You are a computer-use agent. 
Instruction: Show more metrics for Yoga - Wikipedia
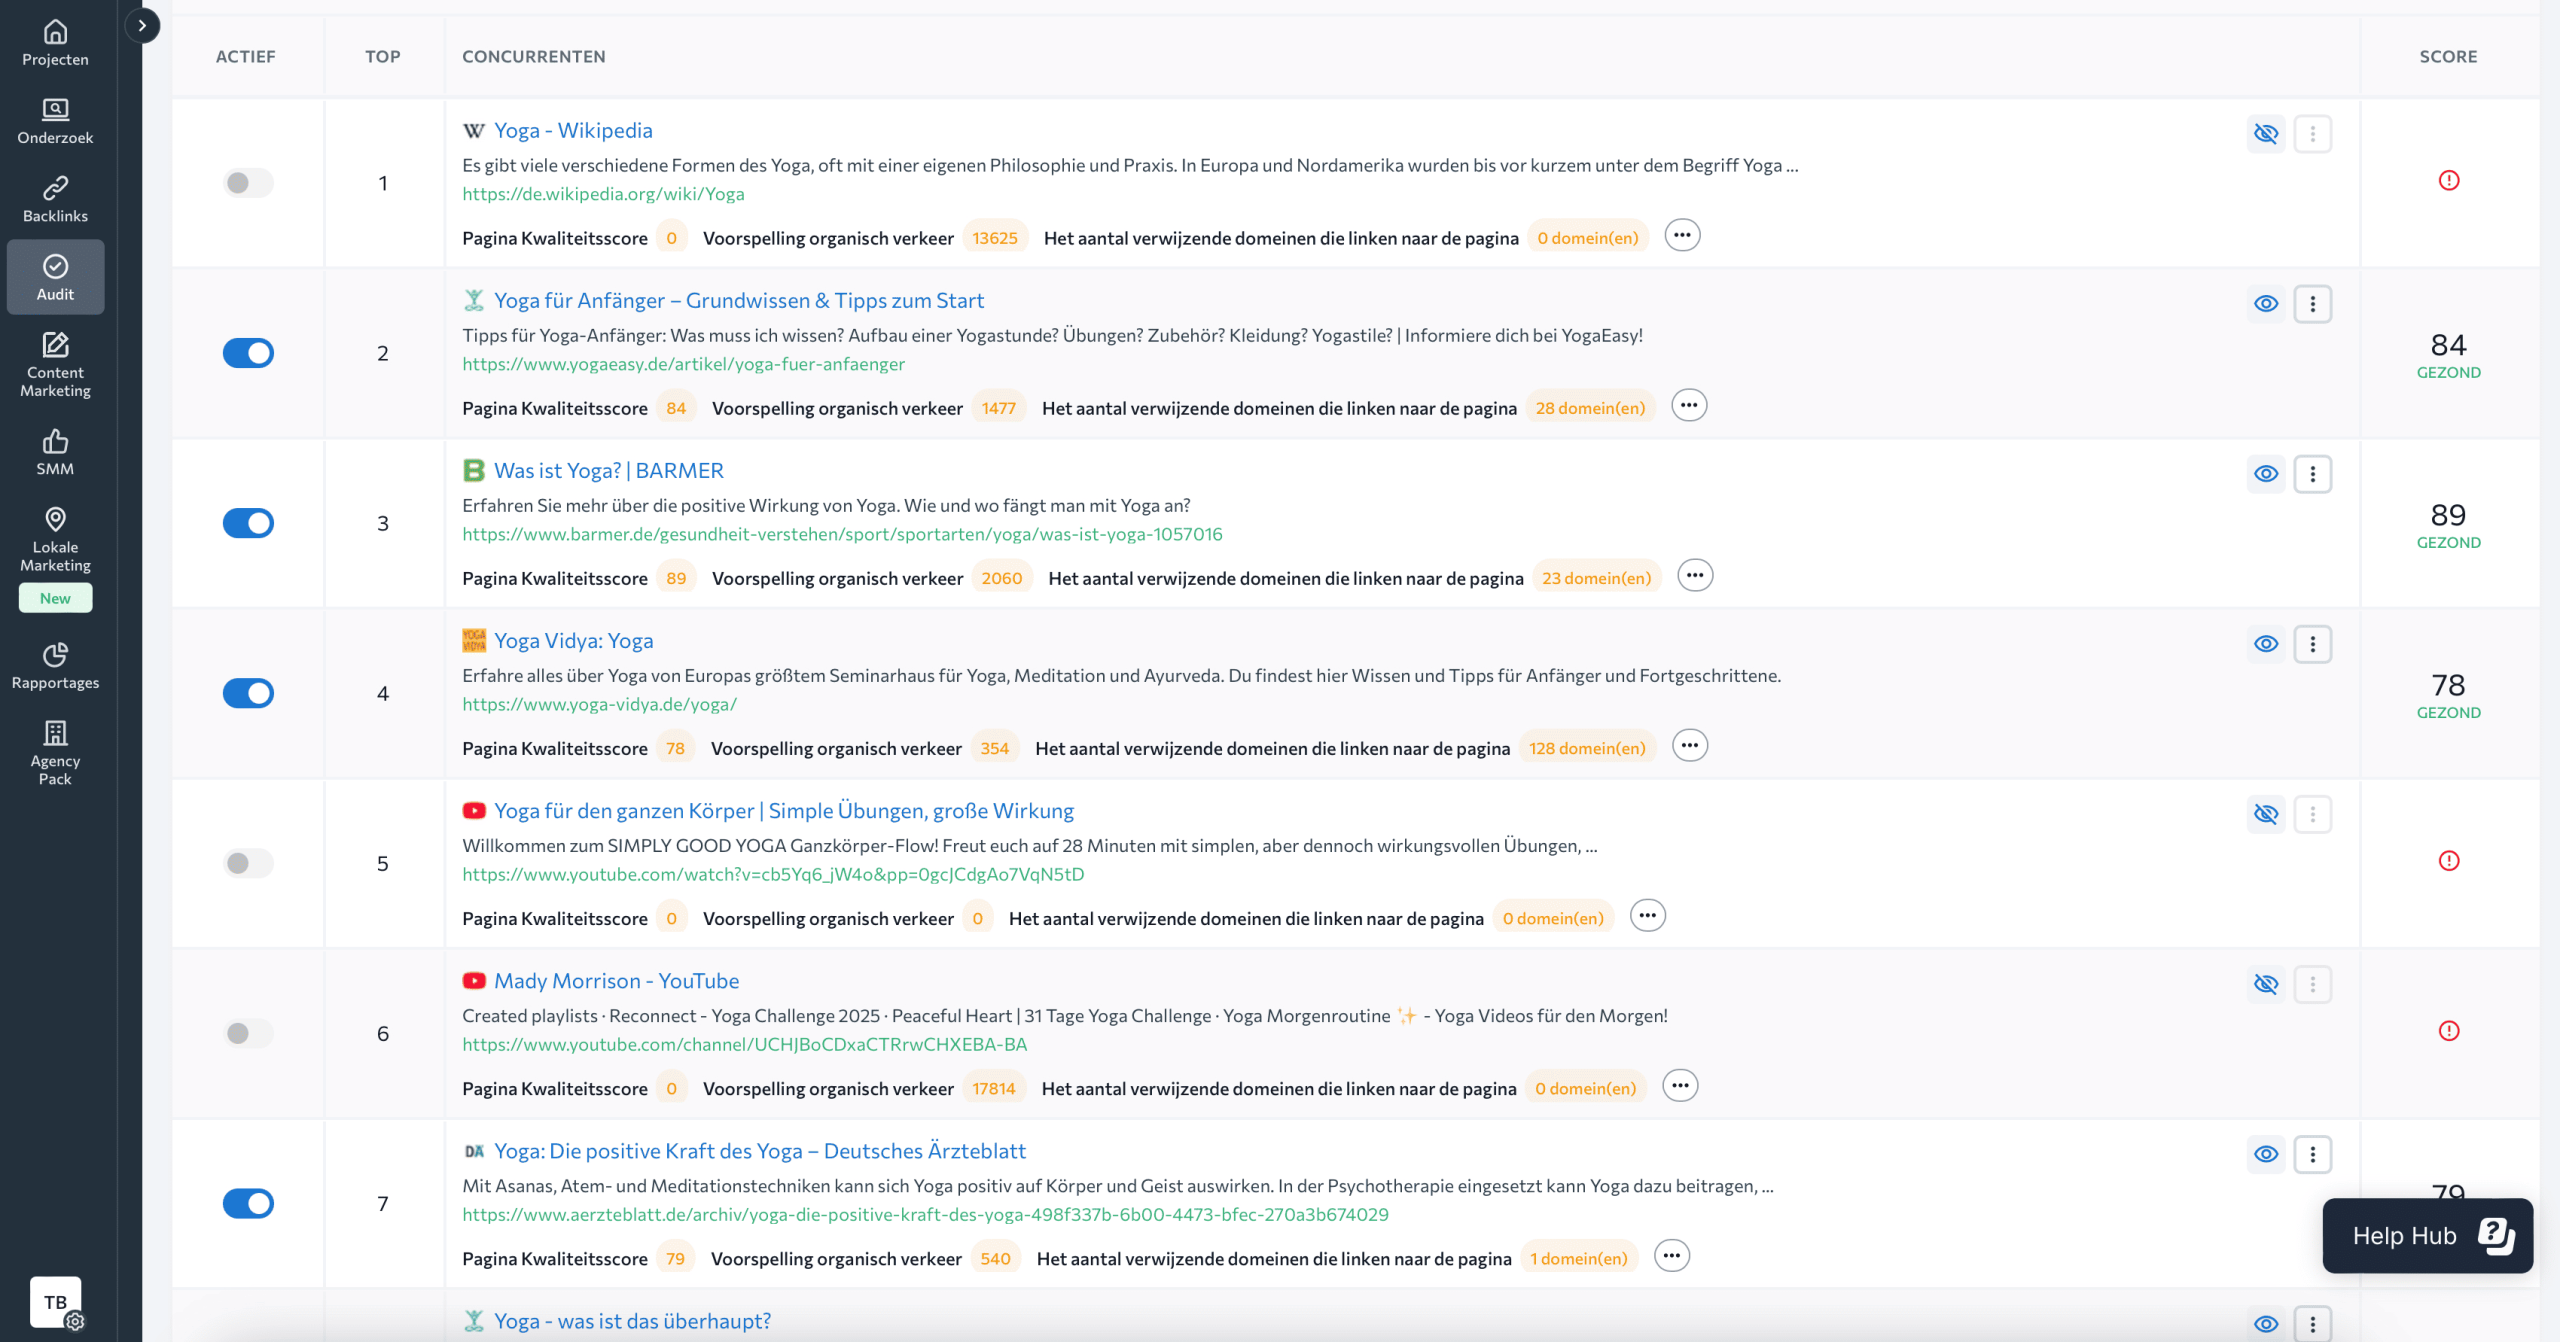[x=1682, y=236]
